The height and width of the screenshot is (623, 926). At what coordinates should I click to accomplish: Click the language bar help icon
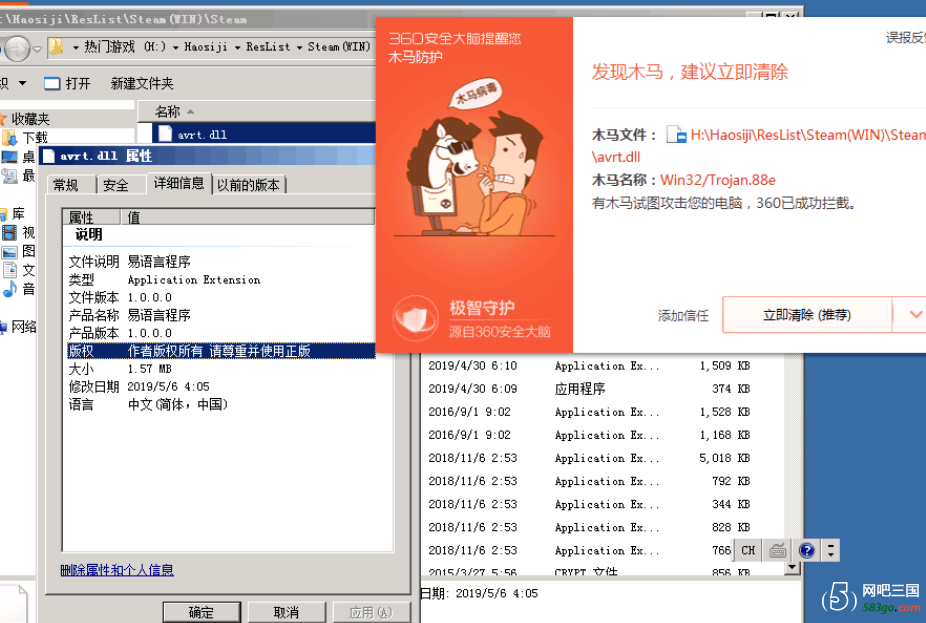(x=807, y=550)
